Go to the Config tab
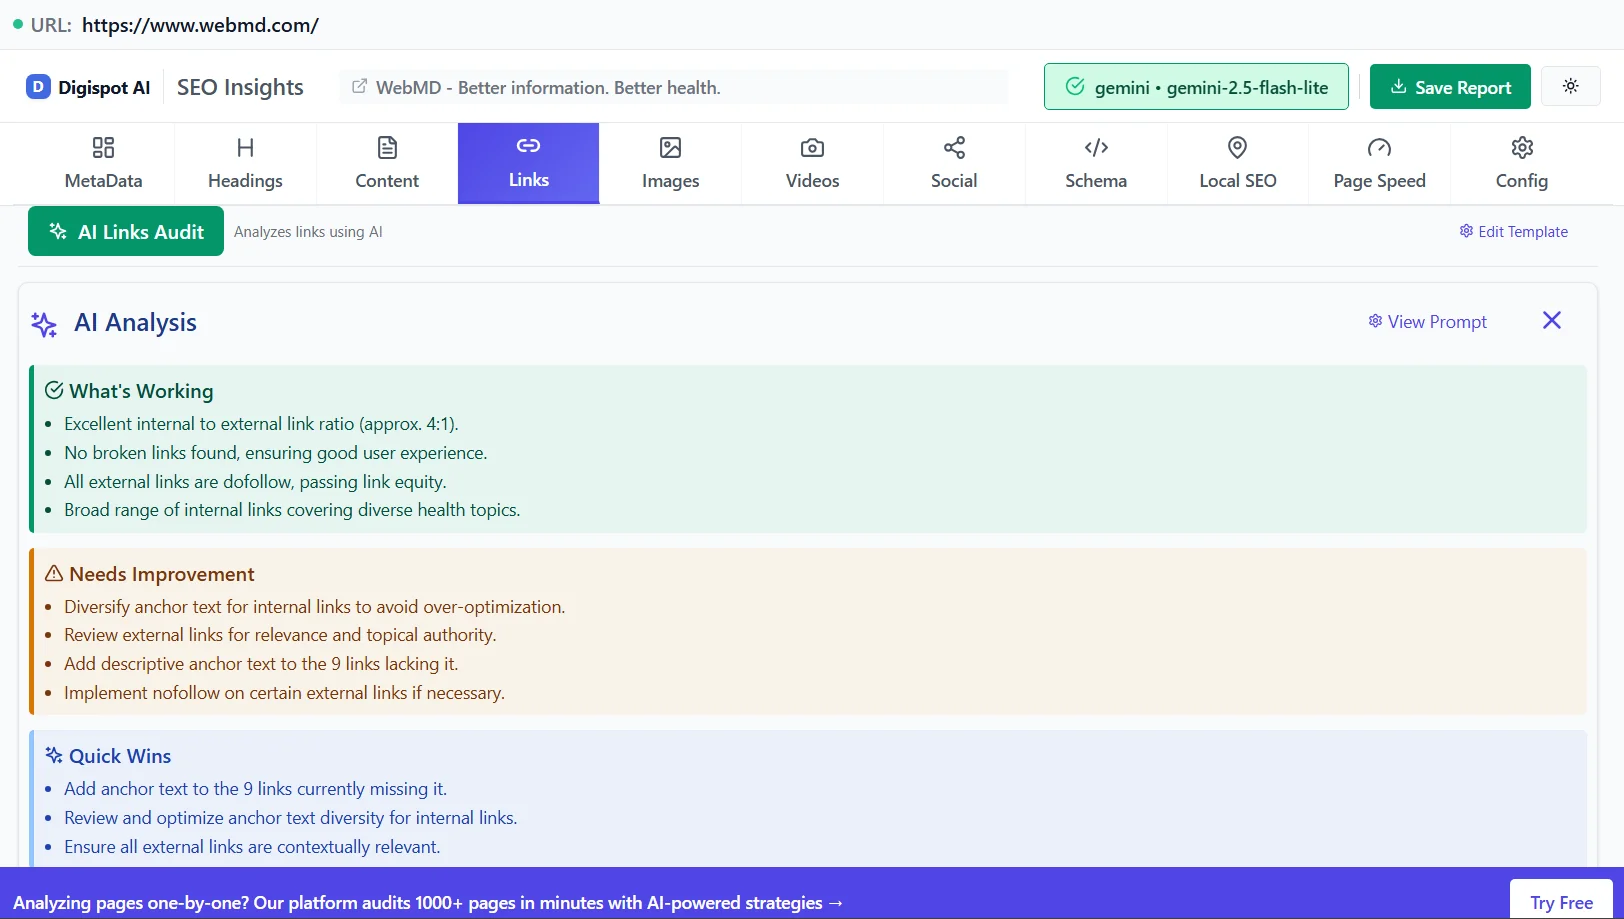This screenshot has height=919, width=1624. tap(1521, 164)
